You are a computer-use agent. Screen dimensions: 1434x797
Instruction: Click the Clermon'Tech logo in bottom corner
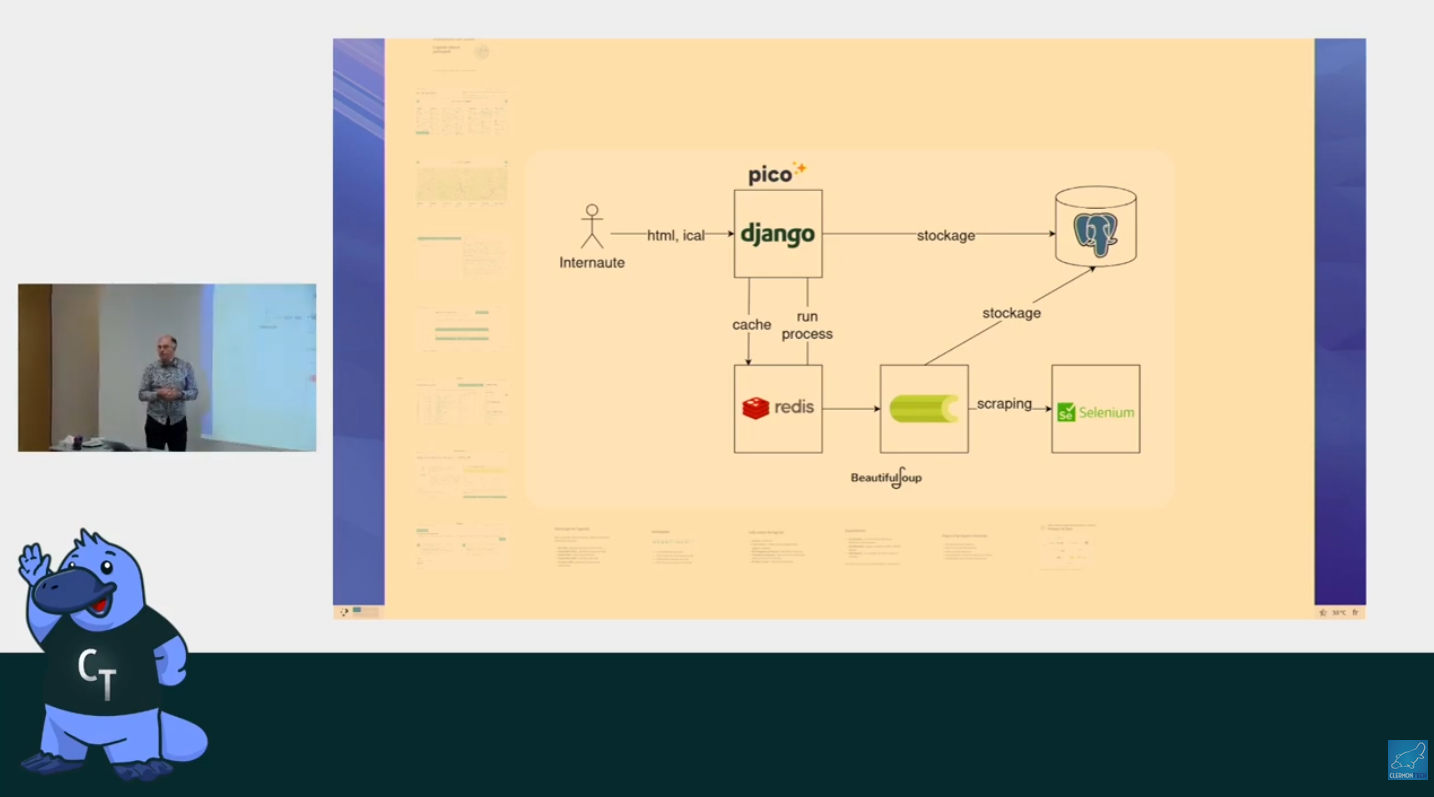(x=1407, y=760)
